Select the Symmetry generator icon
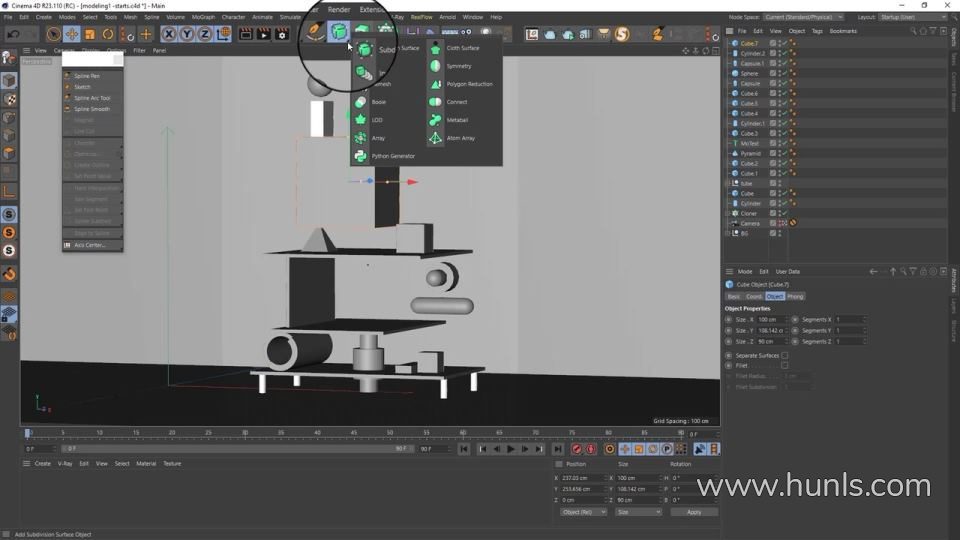Screen dimensions: 960x540 coord(436,66)
